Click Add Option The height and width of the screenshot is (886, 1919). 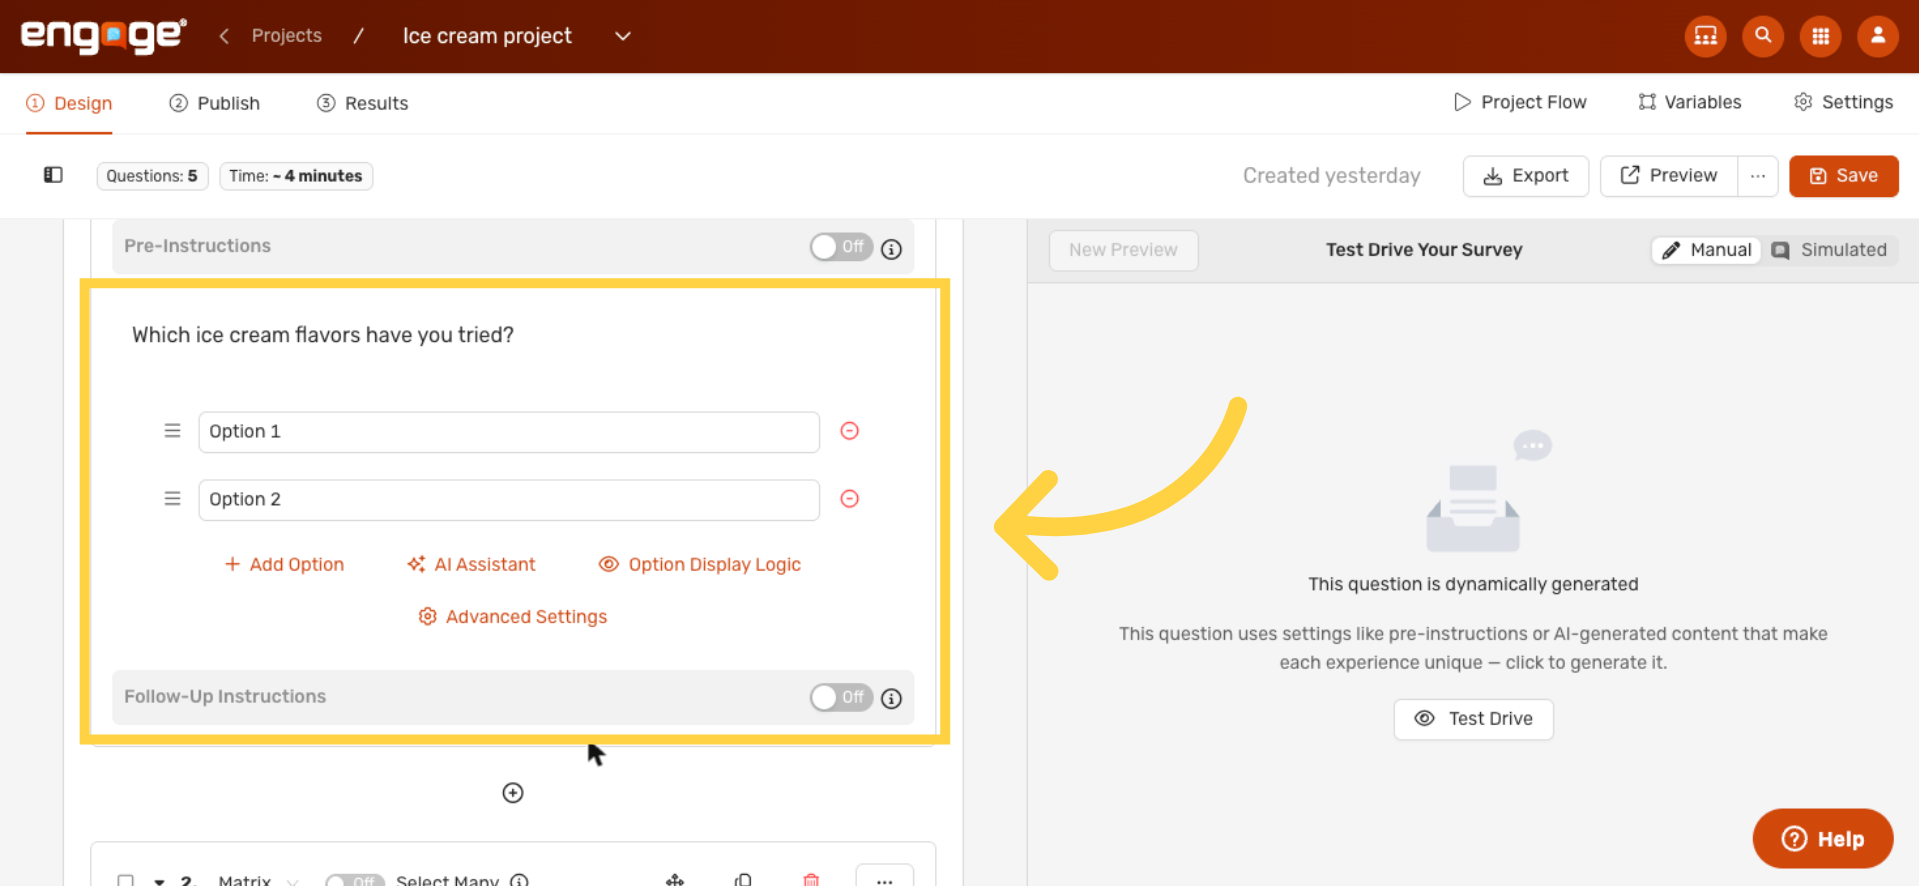coord(284,564)
